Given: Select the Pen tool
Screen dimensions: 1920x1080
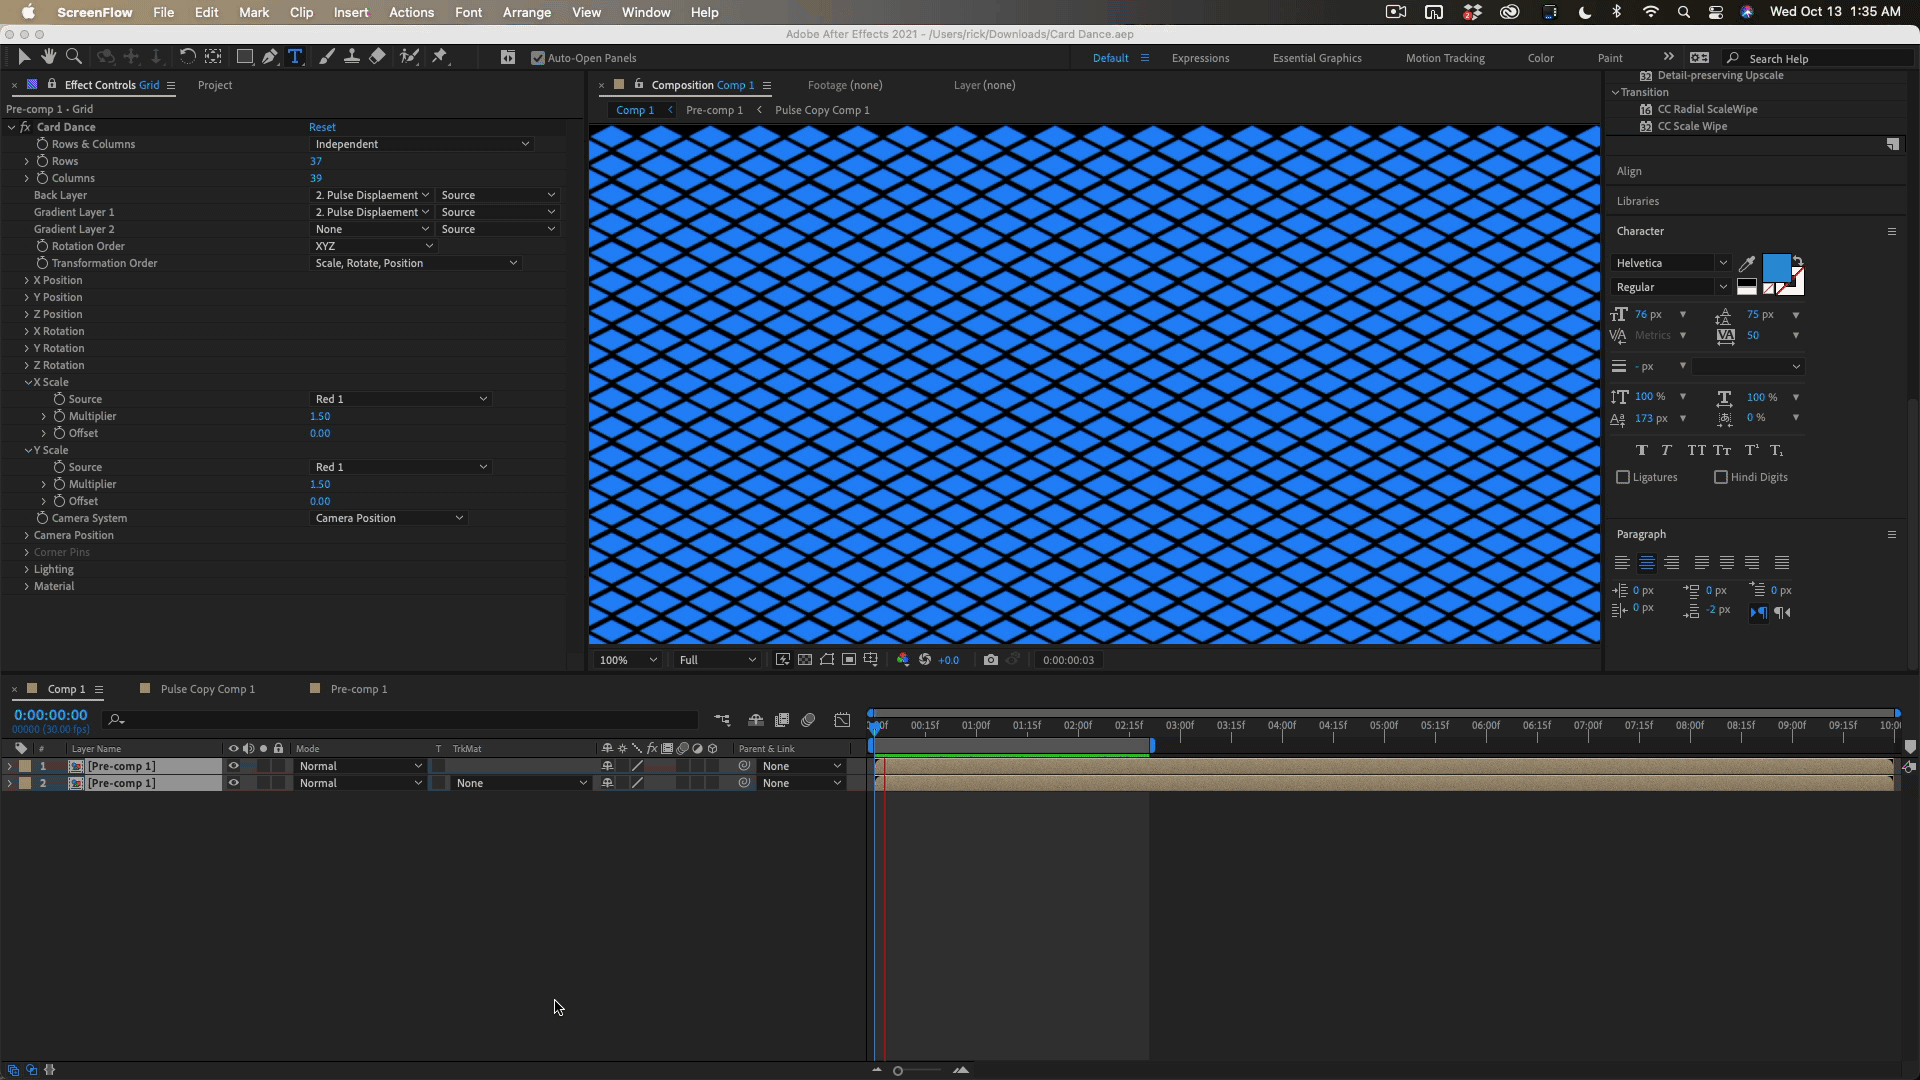Looking at the screenshot, I should point(270,57).
